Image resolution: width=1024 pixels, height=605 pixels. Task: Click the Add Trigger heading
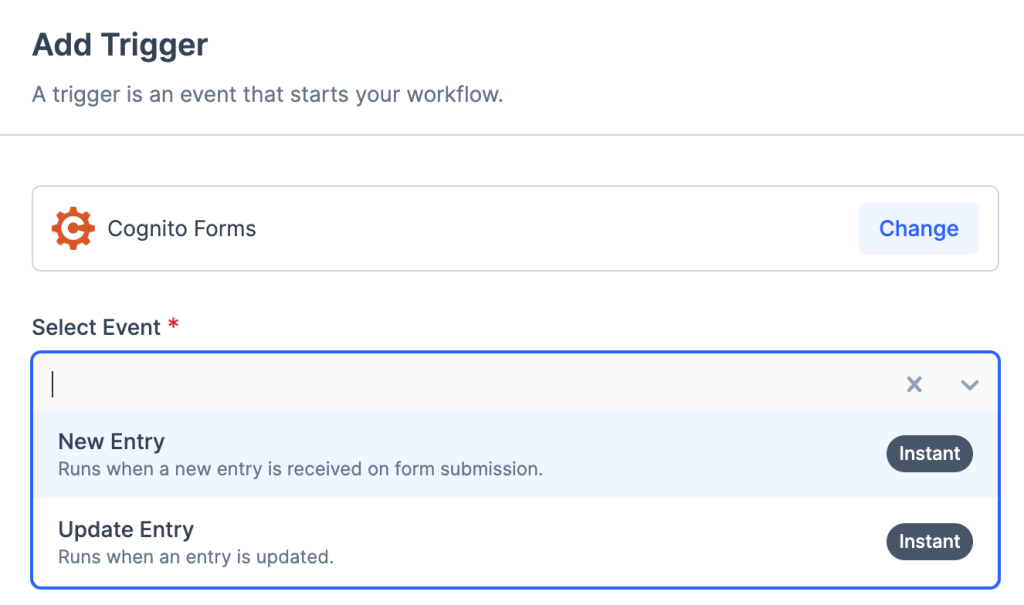[120, 45]
